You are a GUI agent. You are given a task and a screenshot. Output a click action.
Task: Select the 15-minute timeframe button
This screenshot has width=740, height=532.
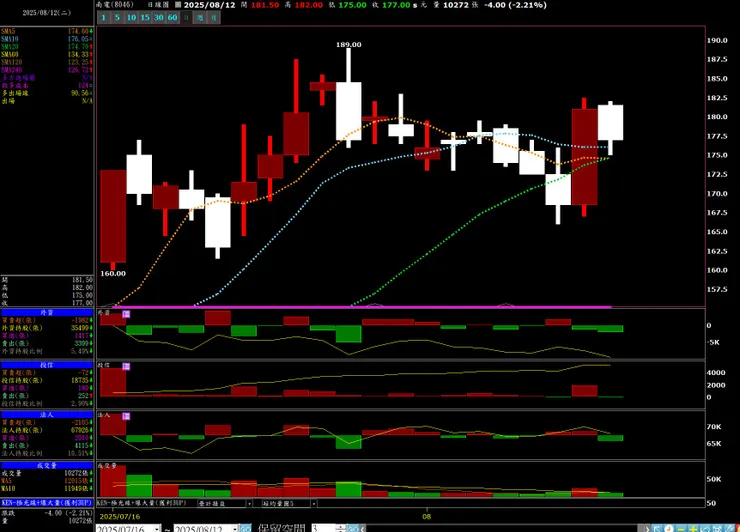pyautogui.click(x=145, y=17)
